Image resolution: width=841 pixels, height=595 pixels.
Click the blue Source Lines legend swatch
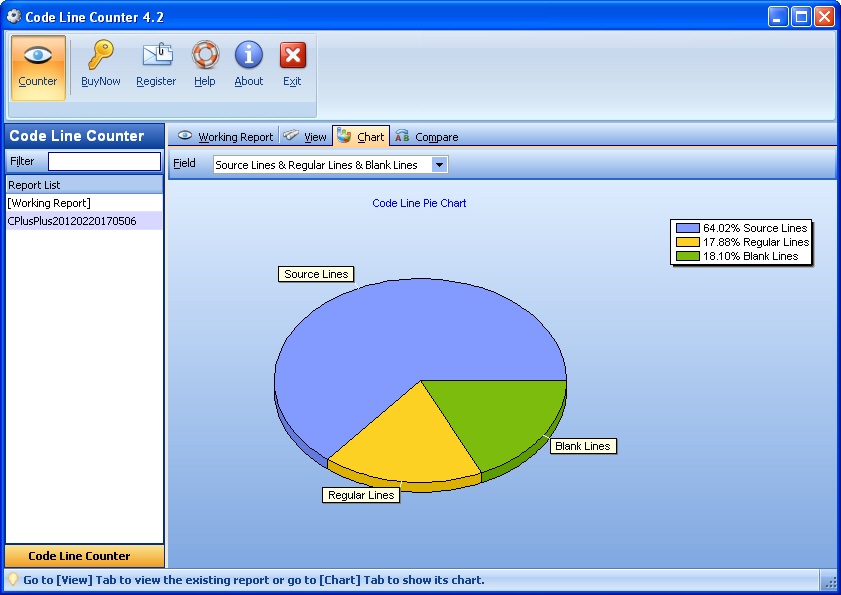(x=687, y=228)
